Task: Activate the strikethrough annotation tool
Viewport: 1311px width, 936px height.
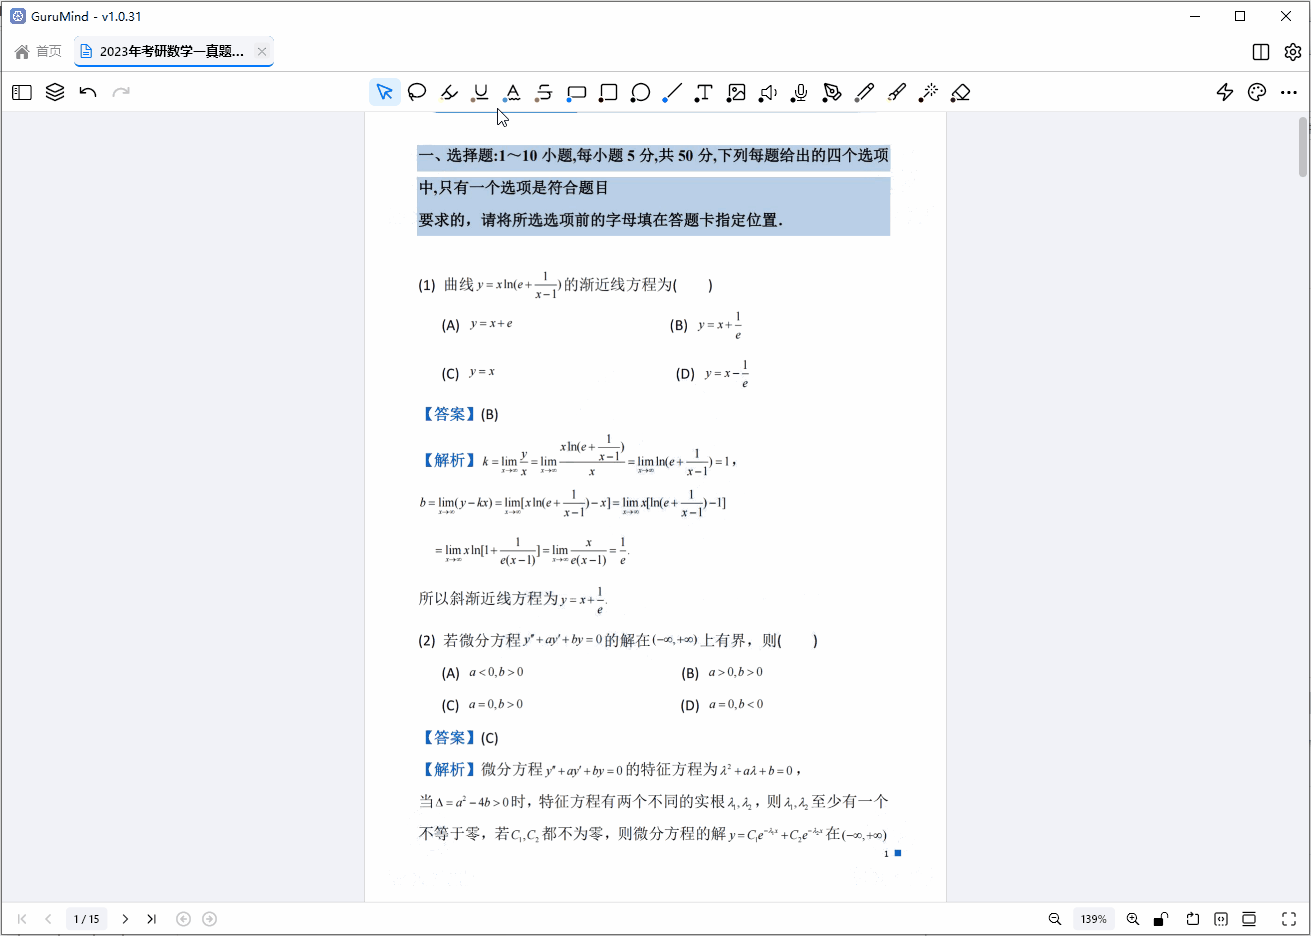Action: [544, 92]
